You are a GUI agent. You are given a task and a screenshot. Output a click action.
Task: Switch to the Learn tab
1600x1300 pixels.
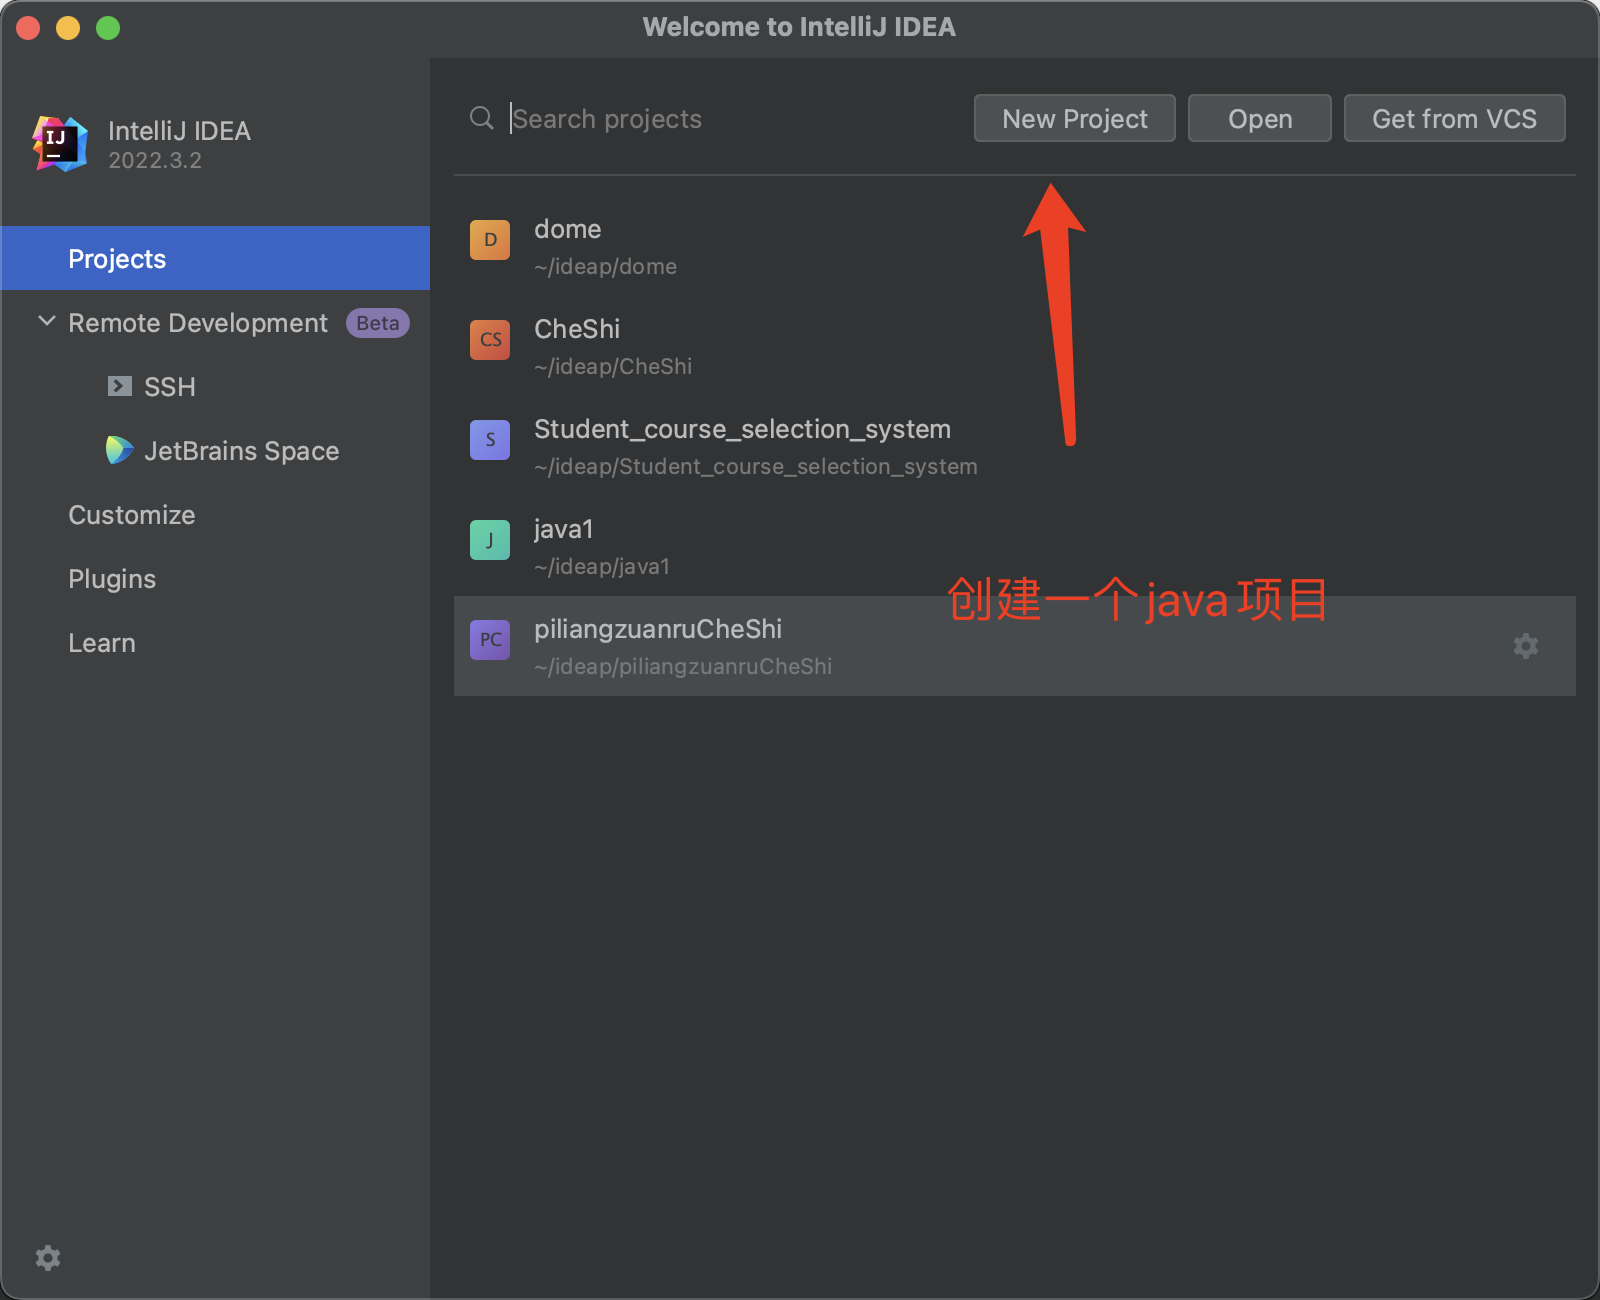102,643
